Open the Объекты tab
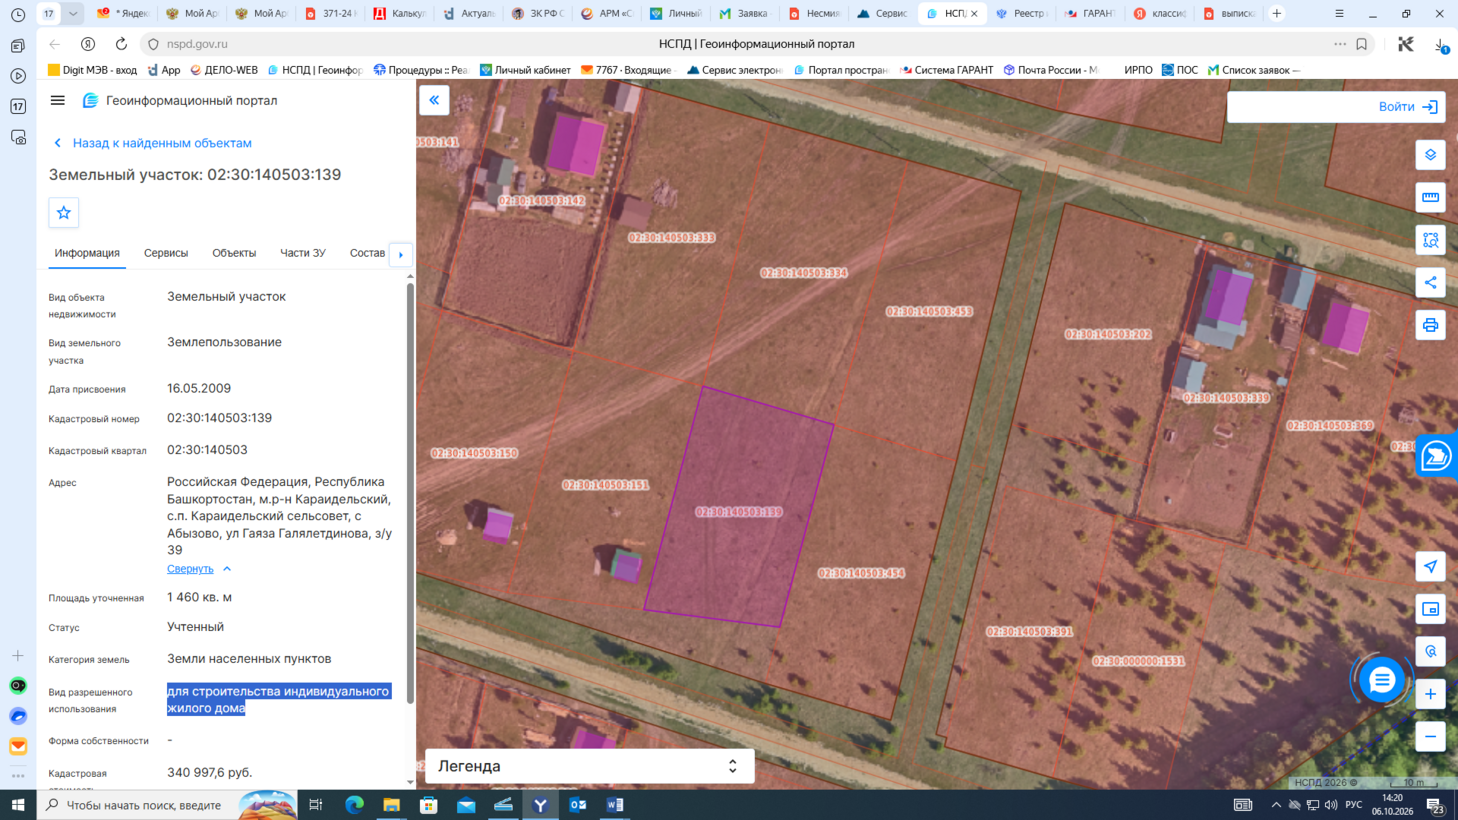 [234, 253]
